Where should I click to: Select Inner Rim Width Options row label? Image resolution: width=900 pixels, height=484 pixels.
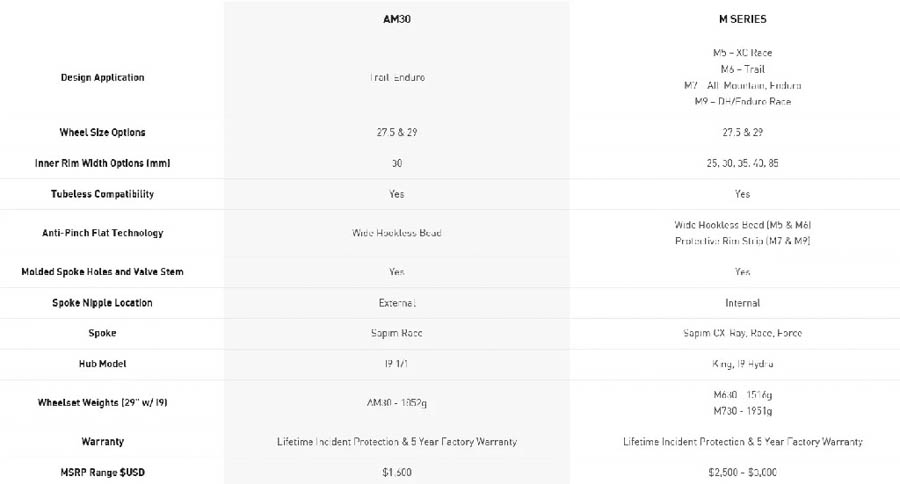point(102,163)
